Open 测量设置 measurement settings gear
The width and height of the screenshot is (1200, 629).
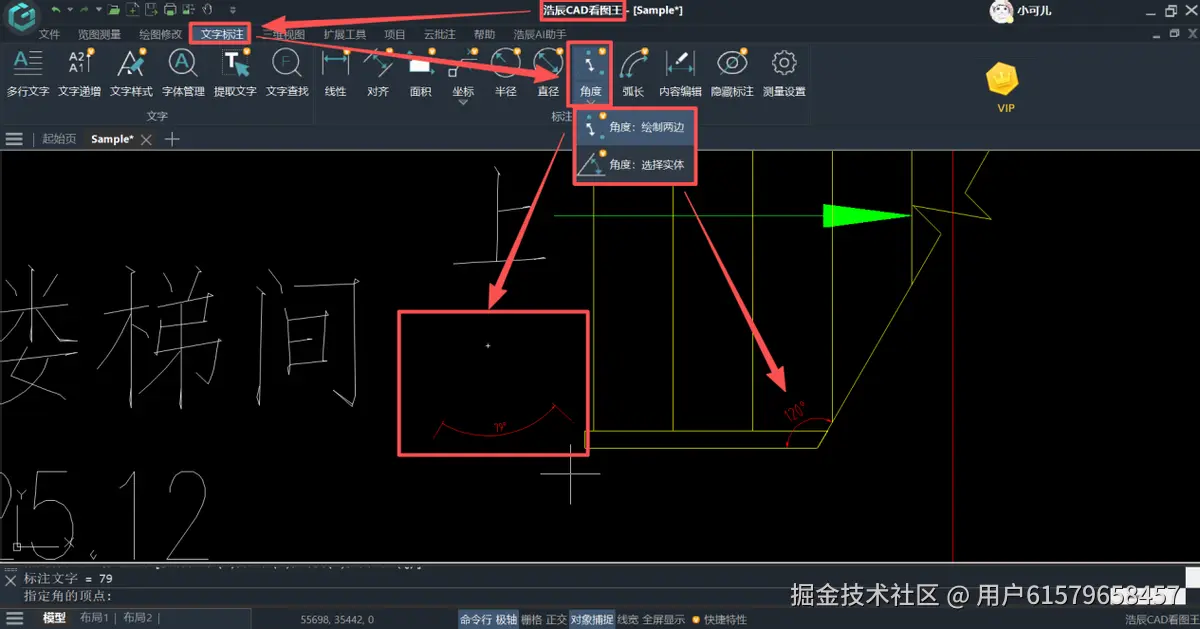(784, 73)
